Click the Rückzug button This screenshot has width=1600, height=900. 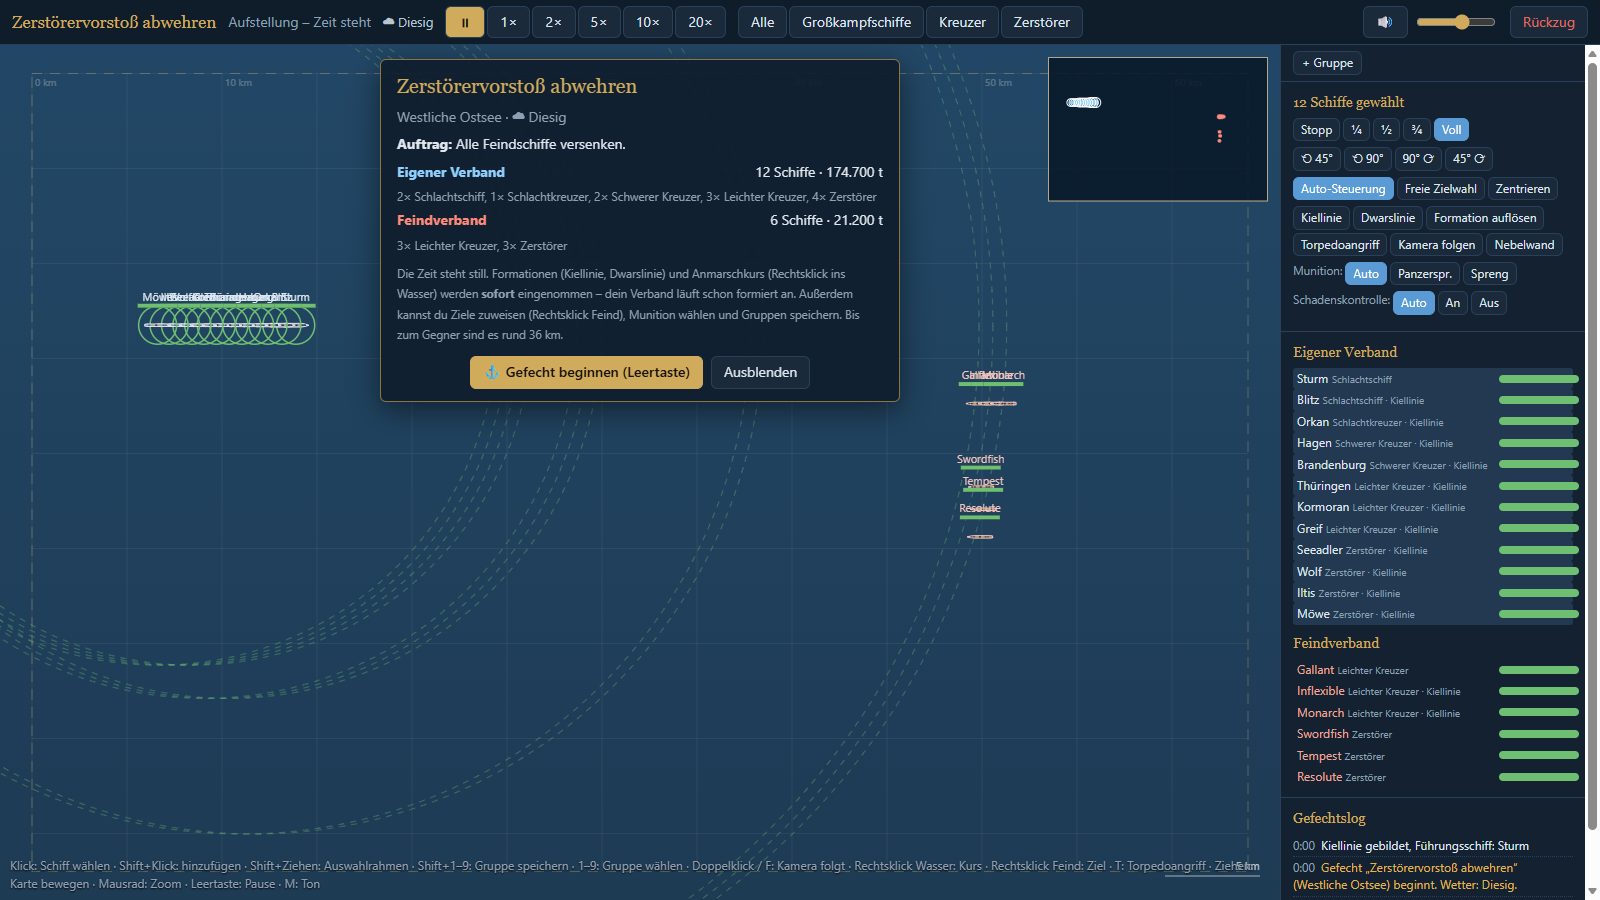pos(1548,22)
